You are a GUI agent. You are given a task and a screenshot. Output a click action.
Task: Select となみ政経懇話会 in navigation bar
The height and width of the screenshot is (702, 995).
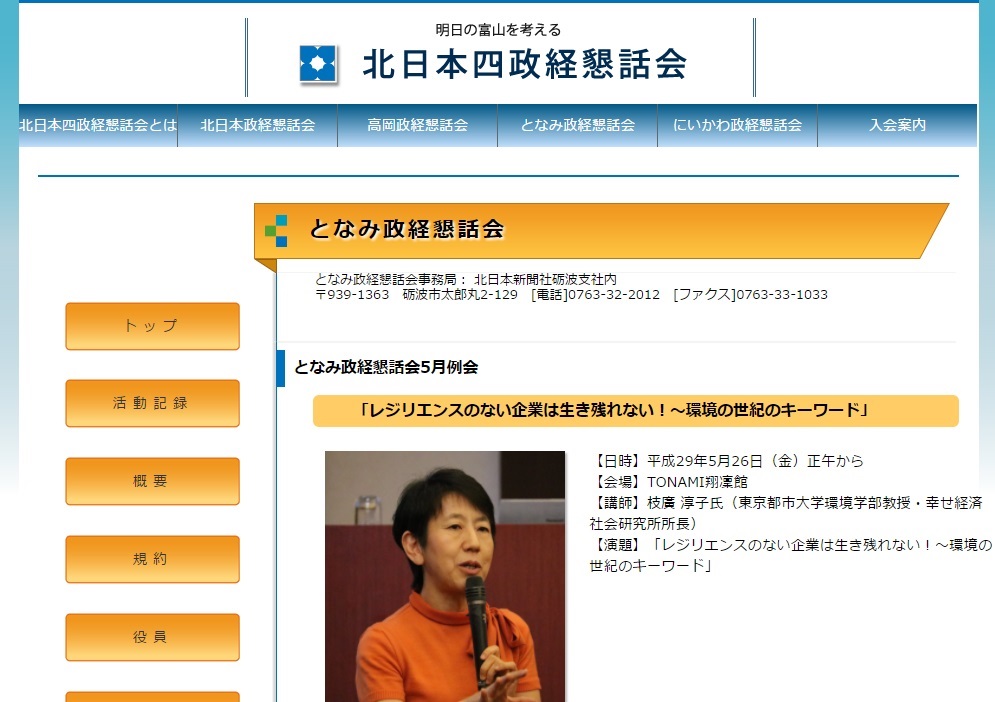577,126
